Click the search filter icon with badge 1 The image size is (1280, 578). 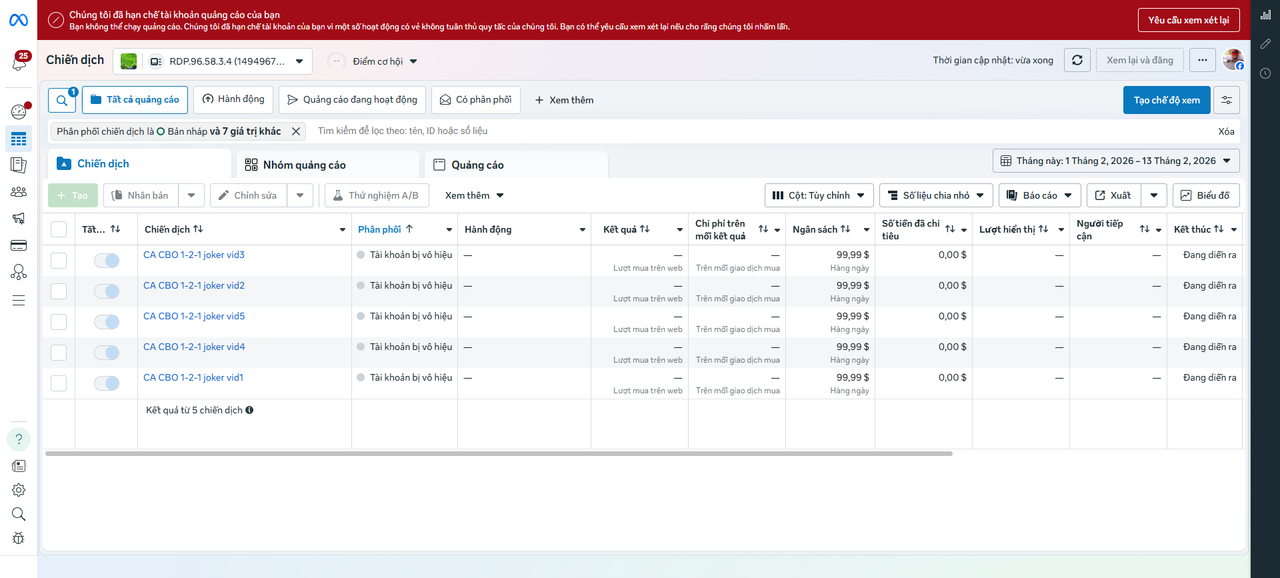coord(62,100)
